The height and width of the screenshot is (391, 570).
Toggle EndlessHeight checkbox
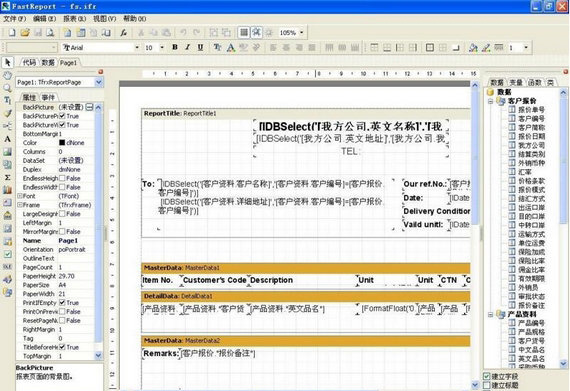pyautogui.click(x=63, y=178)
